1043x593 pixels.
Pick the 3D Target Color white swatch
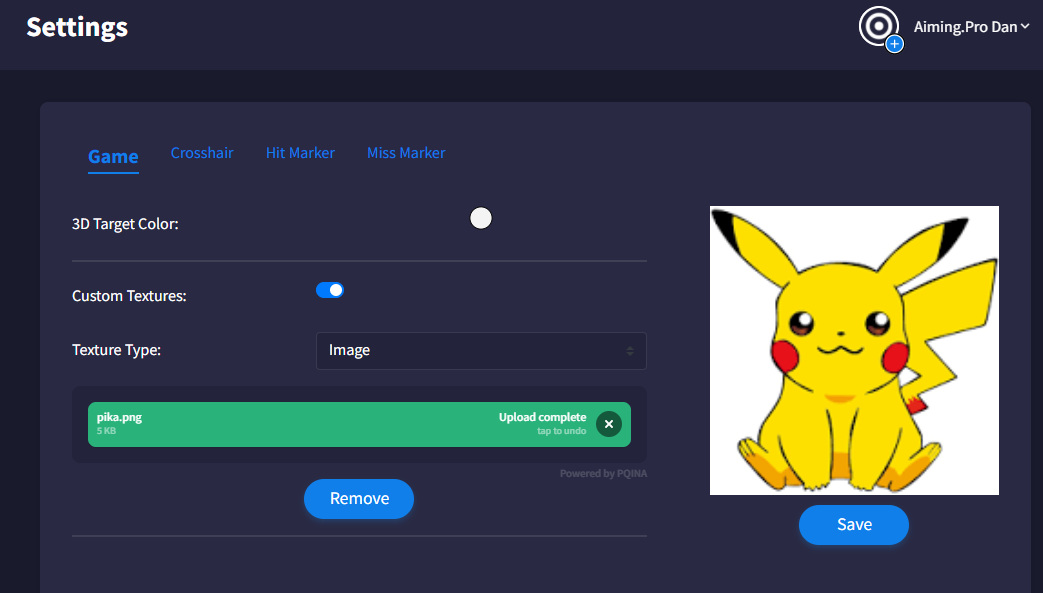click(481, 219)
